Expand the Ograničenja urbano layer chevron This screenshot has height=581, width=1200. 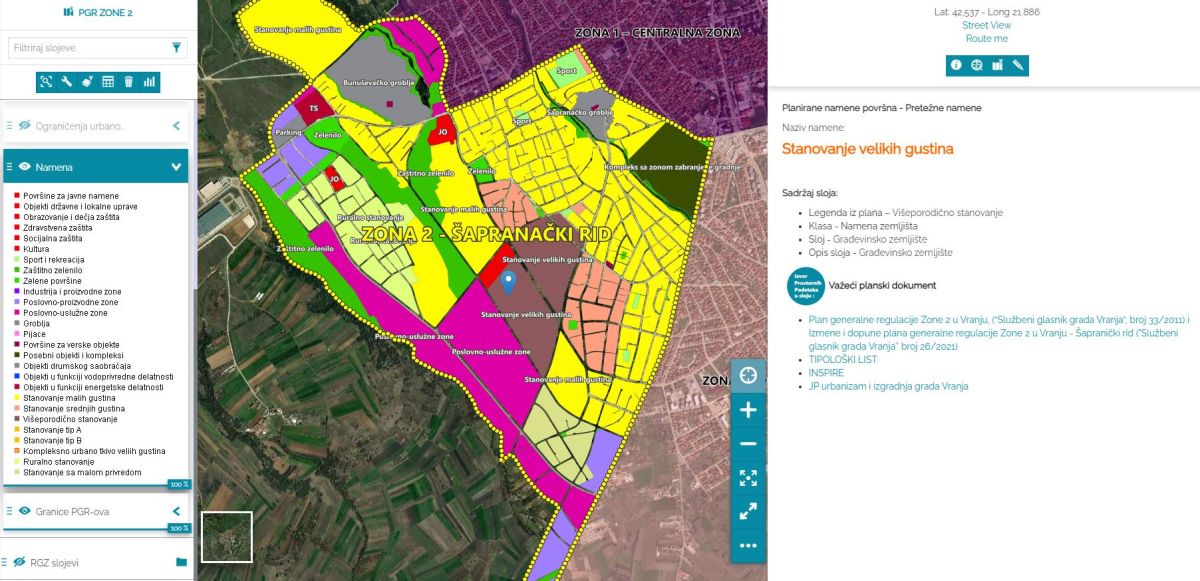pos(176,126)
